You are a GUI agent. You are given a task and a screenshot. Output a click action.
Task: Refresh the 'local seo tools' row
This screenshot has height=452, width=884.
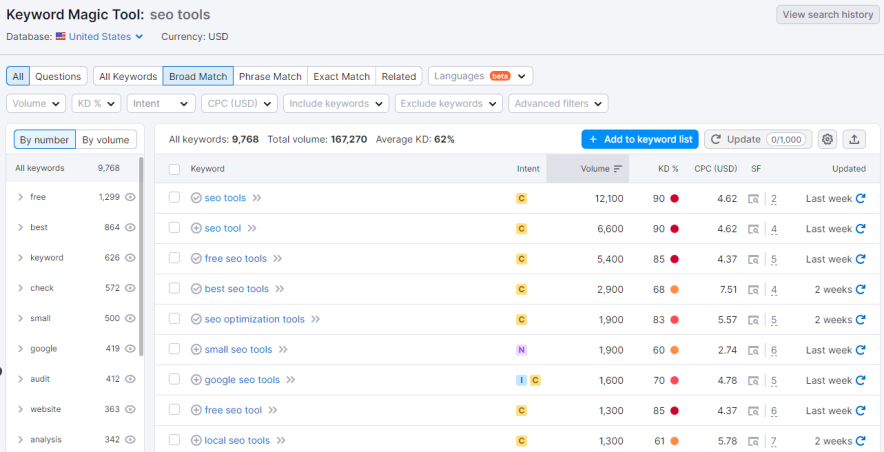point(860,441)
